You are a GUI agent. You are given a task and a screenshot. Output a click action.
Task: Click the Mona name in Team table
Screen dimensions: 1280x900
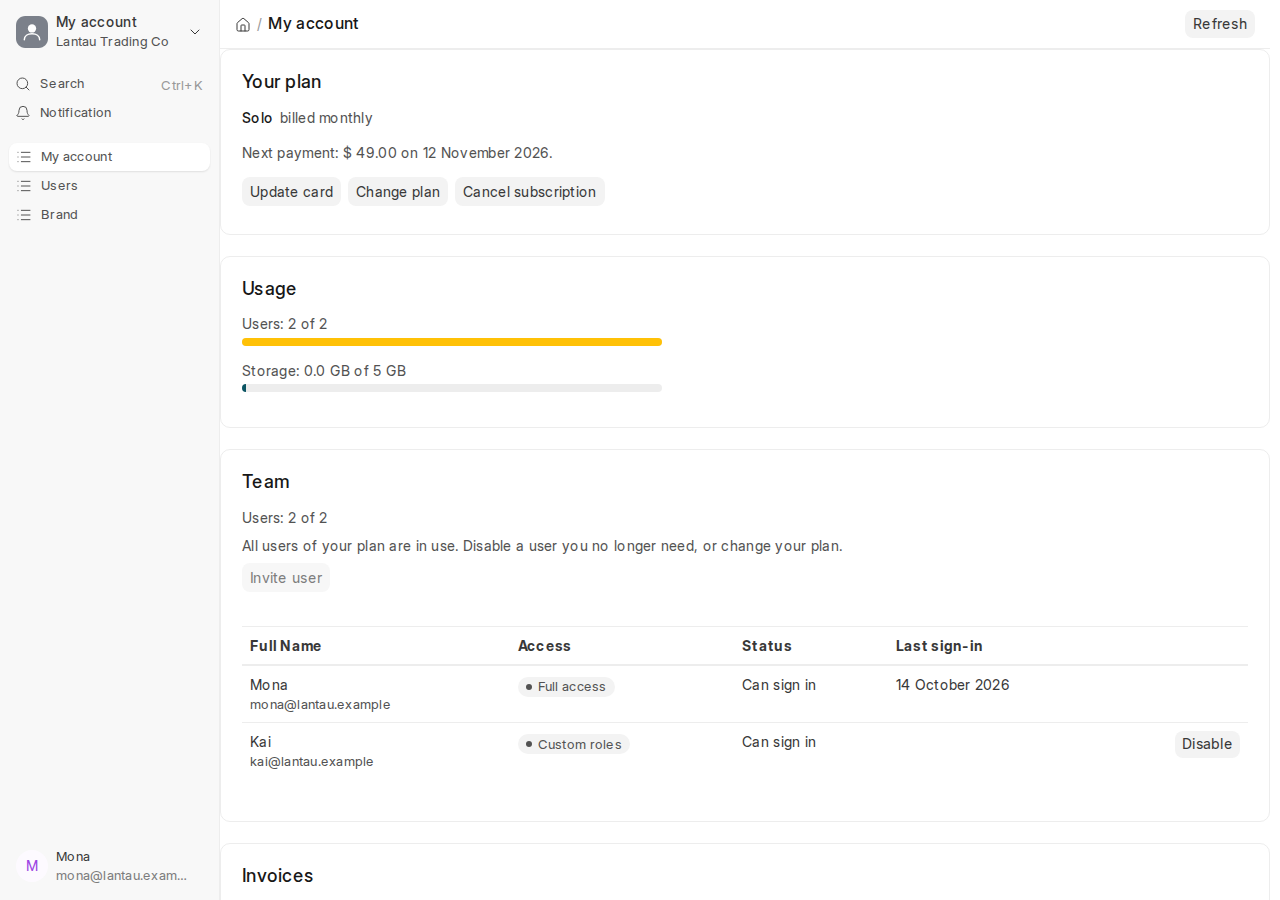click(x=269, y=685)
